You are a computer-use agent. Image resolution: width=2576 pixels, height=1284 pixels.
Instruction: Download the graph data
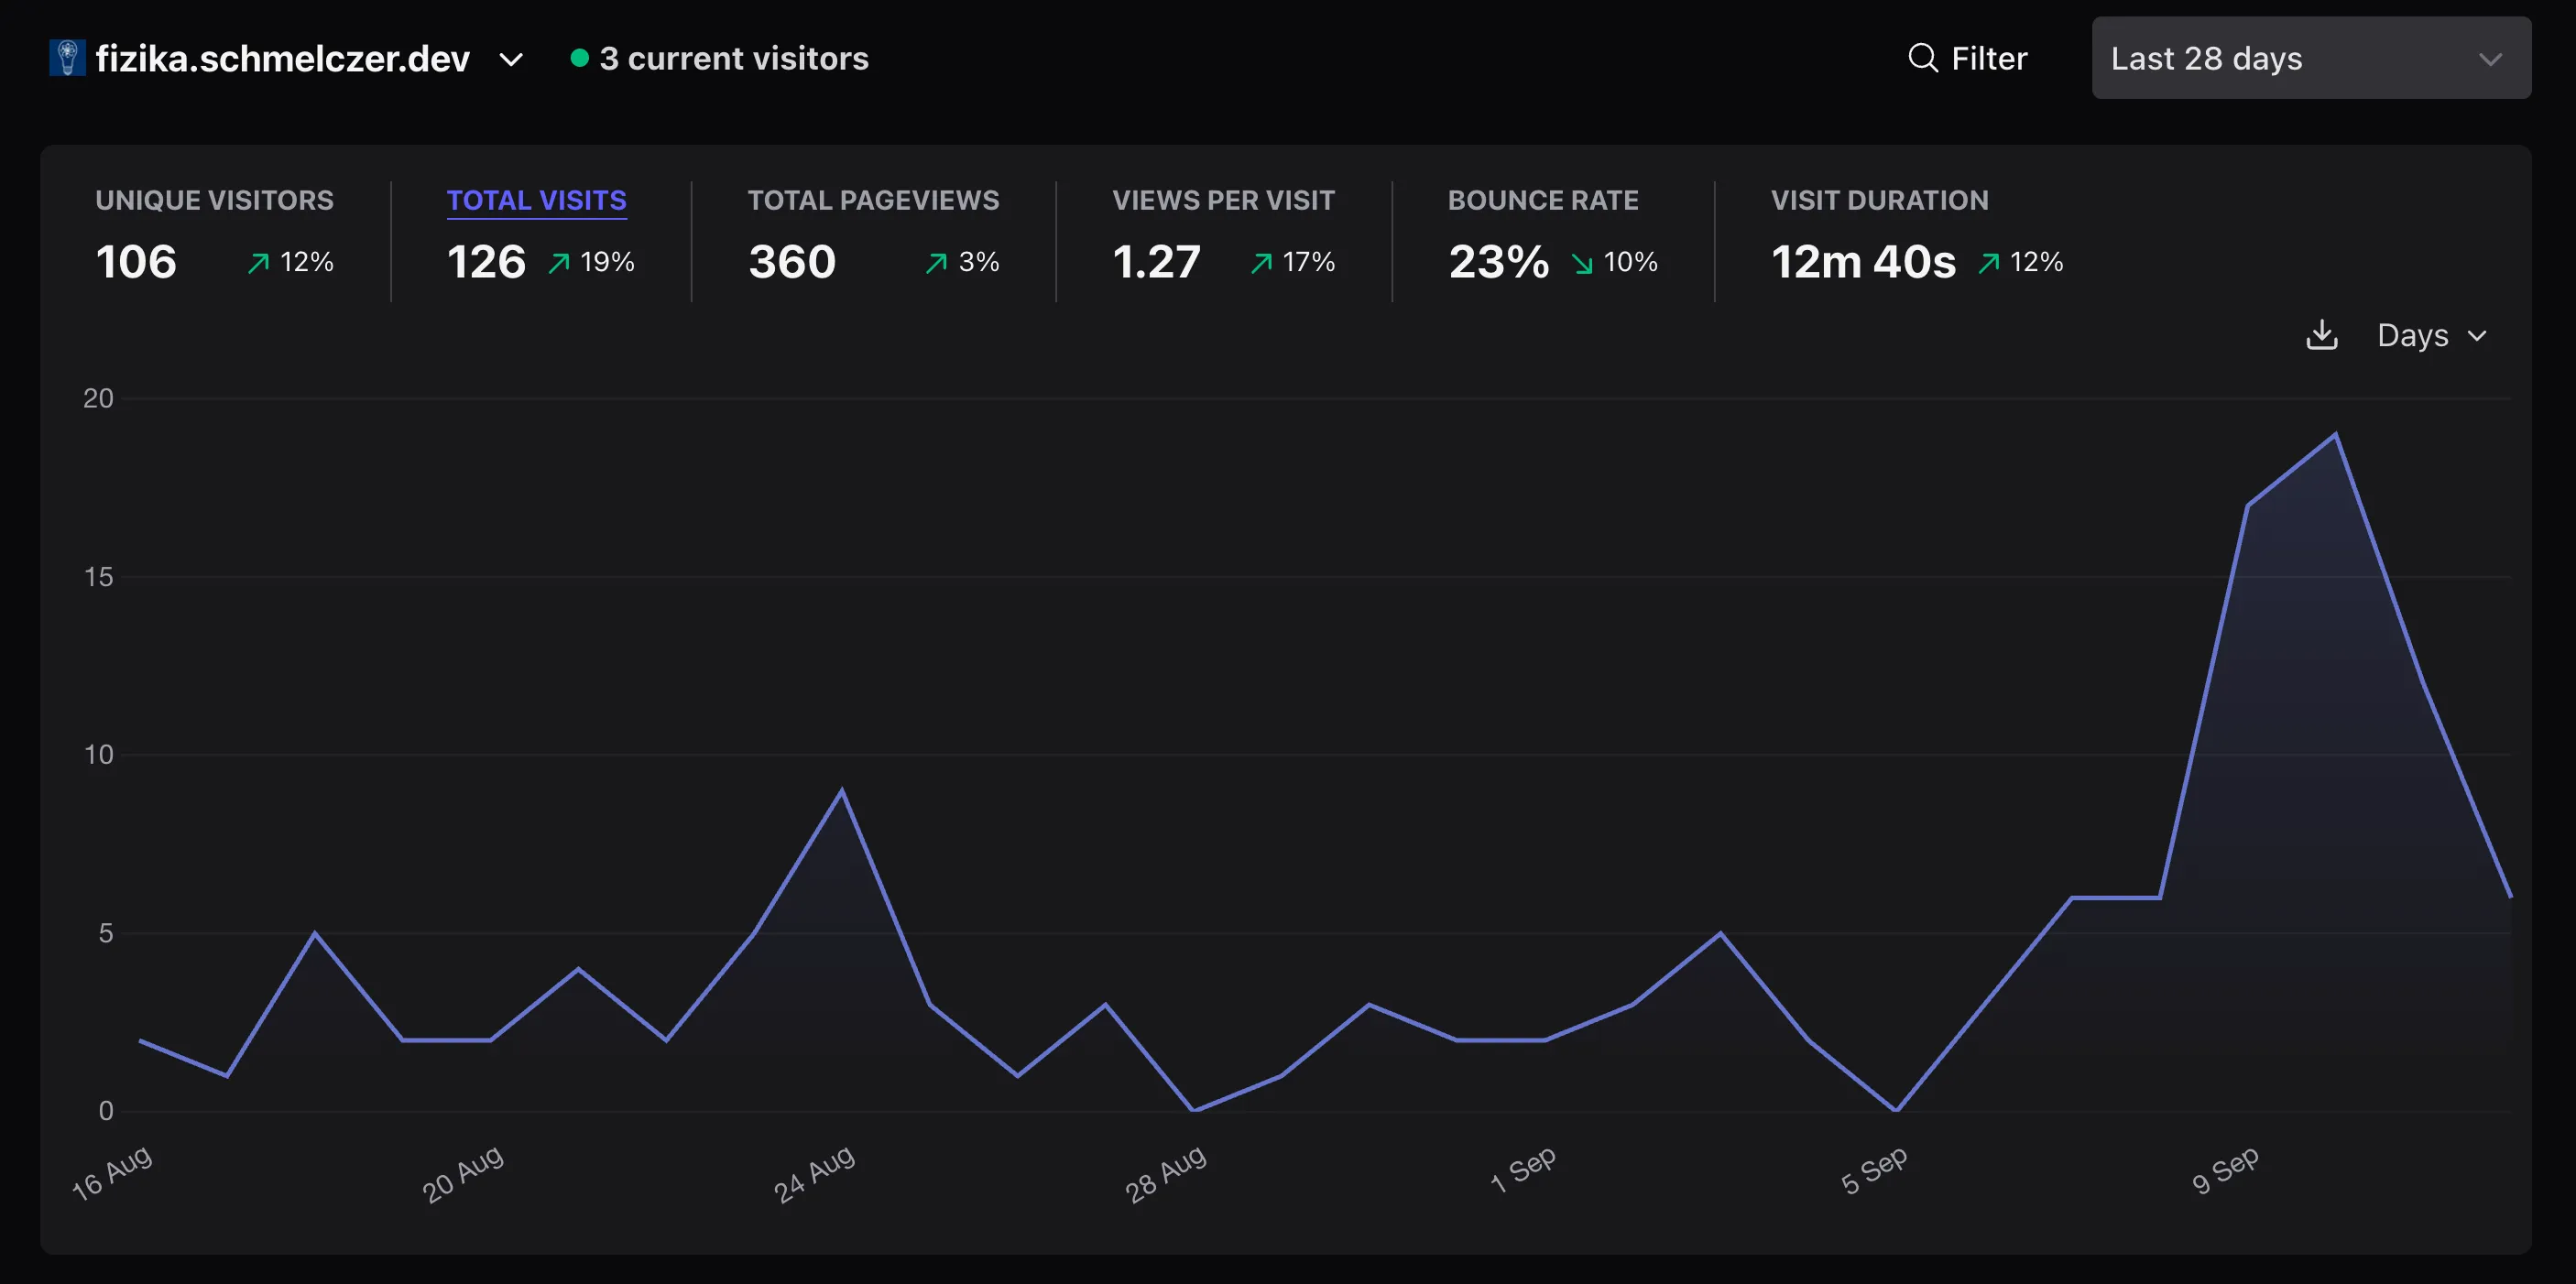pyautogui.click(x=2321, y=335)
